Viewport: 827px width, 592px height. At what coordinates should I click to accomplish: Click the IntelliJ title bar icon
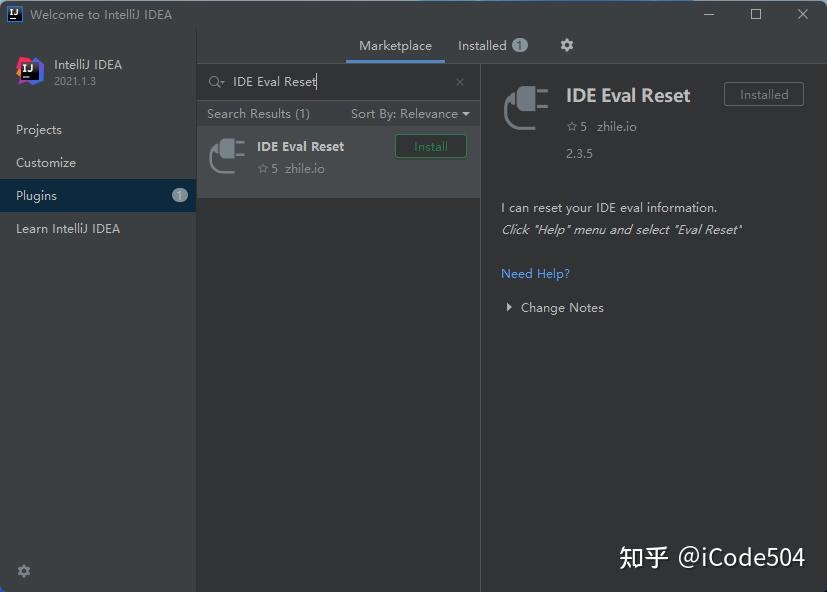click(x=13, y=14)
